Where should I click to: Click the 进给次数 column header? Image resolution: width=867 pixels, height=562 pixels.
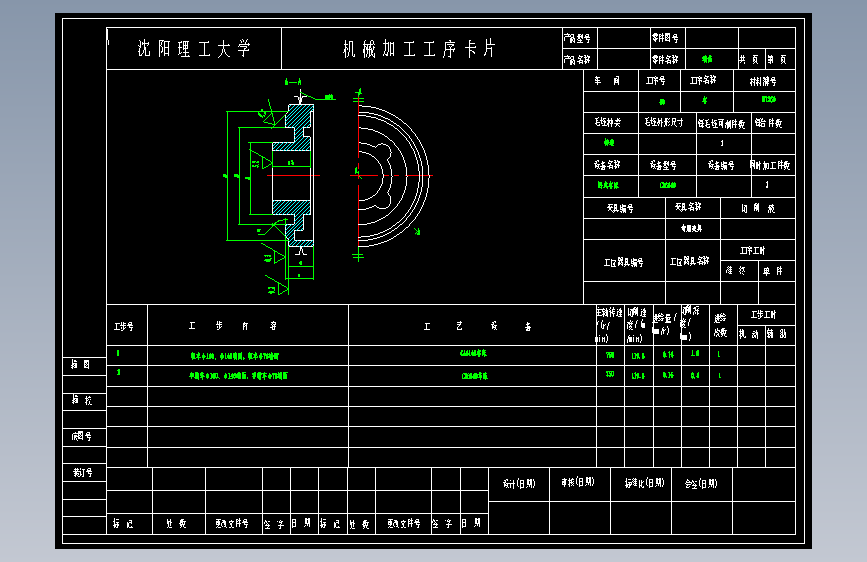pyautogui.click(x=722, y=325)
